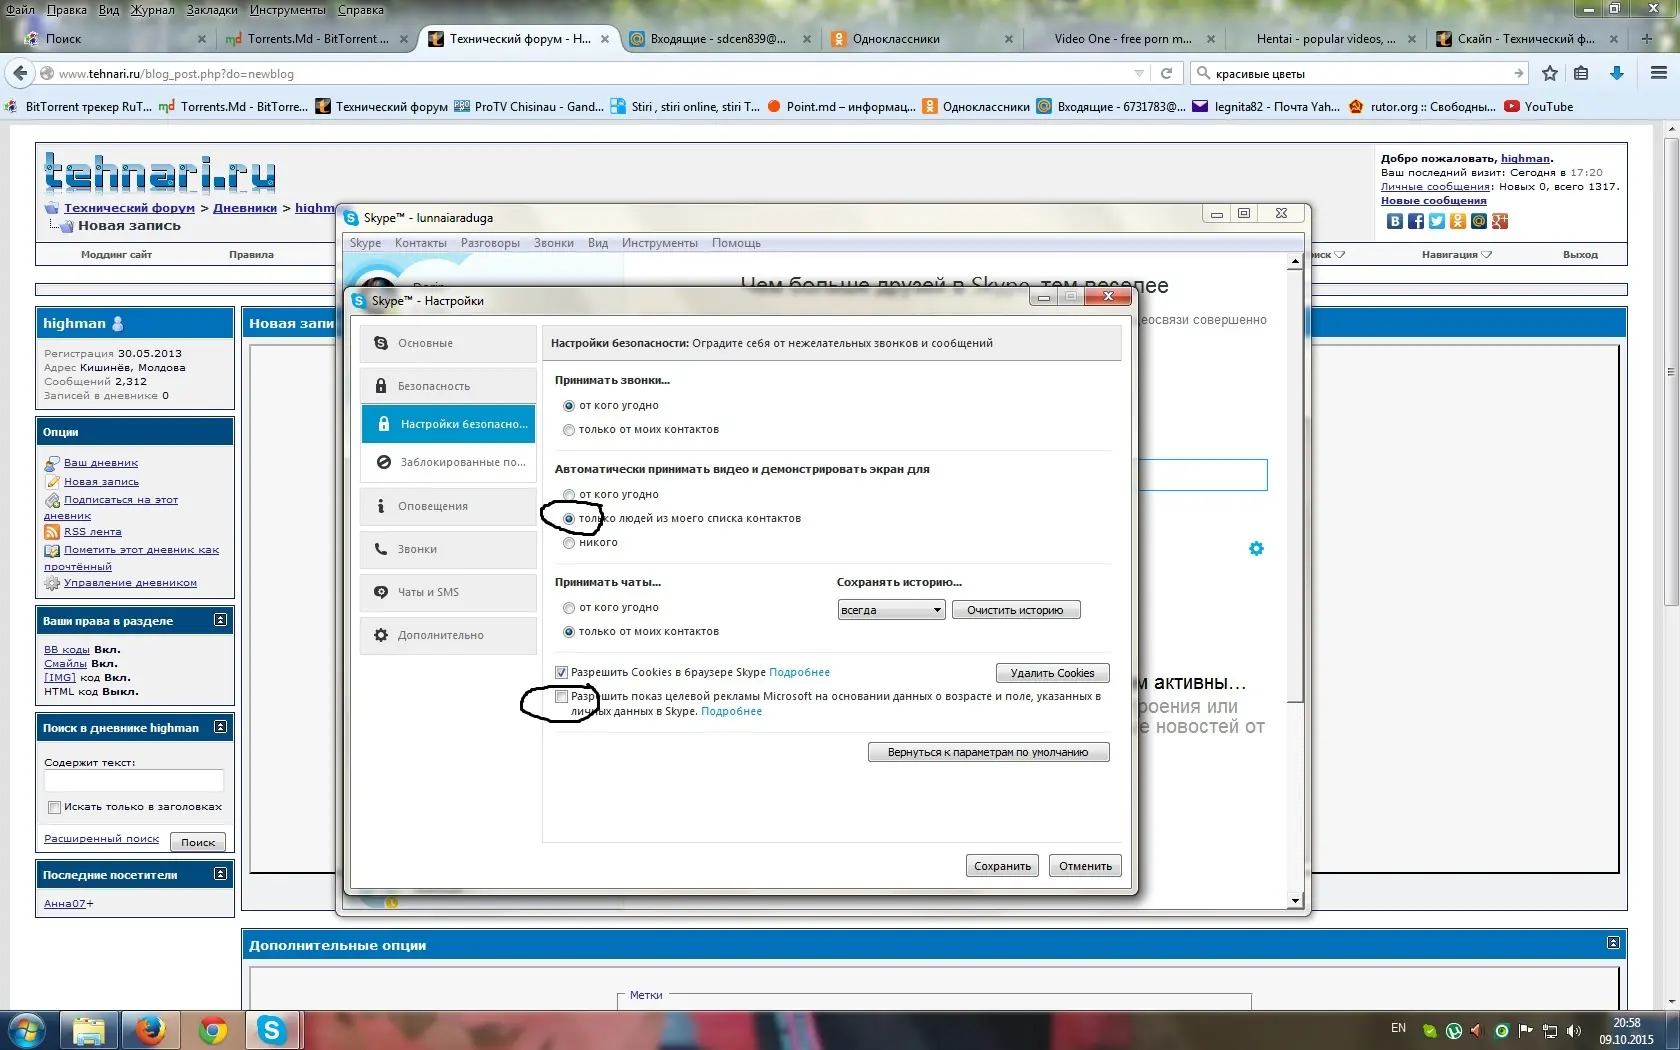The image size is (1680, 1050).
Task: Launch Google Chrome from the taskbar
Action: point(213,1030)
